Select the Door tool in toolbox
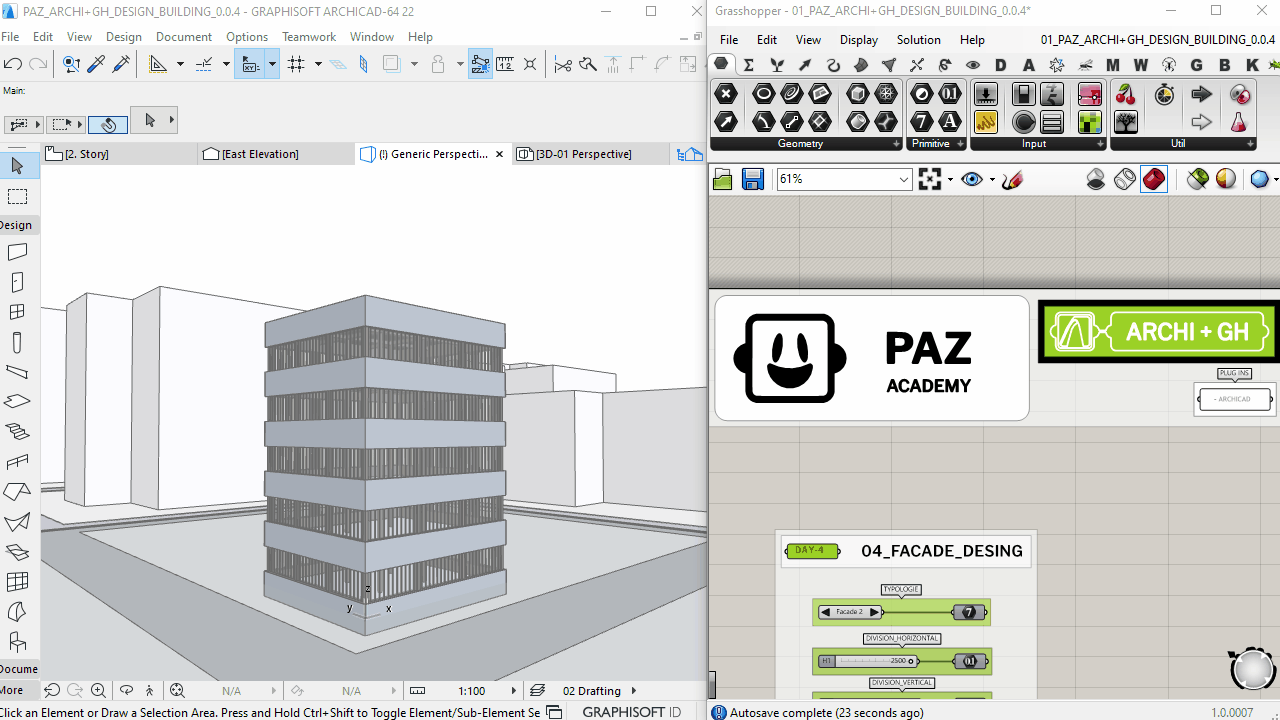This screenshot has width=1280, height=720. click(17, 283)
